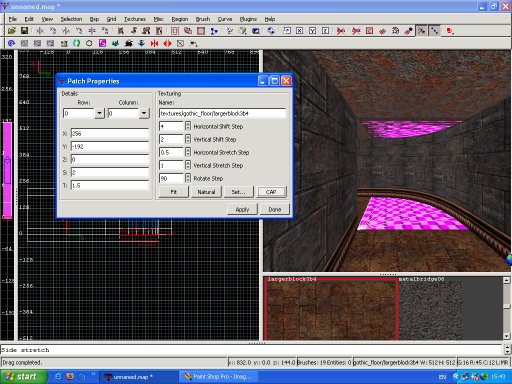This screenshot has height=384, width=512.
Task: Toggle the Scale Z lock button
Action: point(326,31)
